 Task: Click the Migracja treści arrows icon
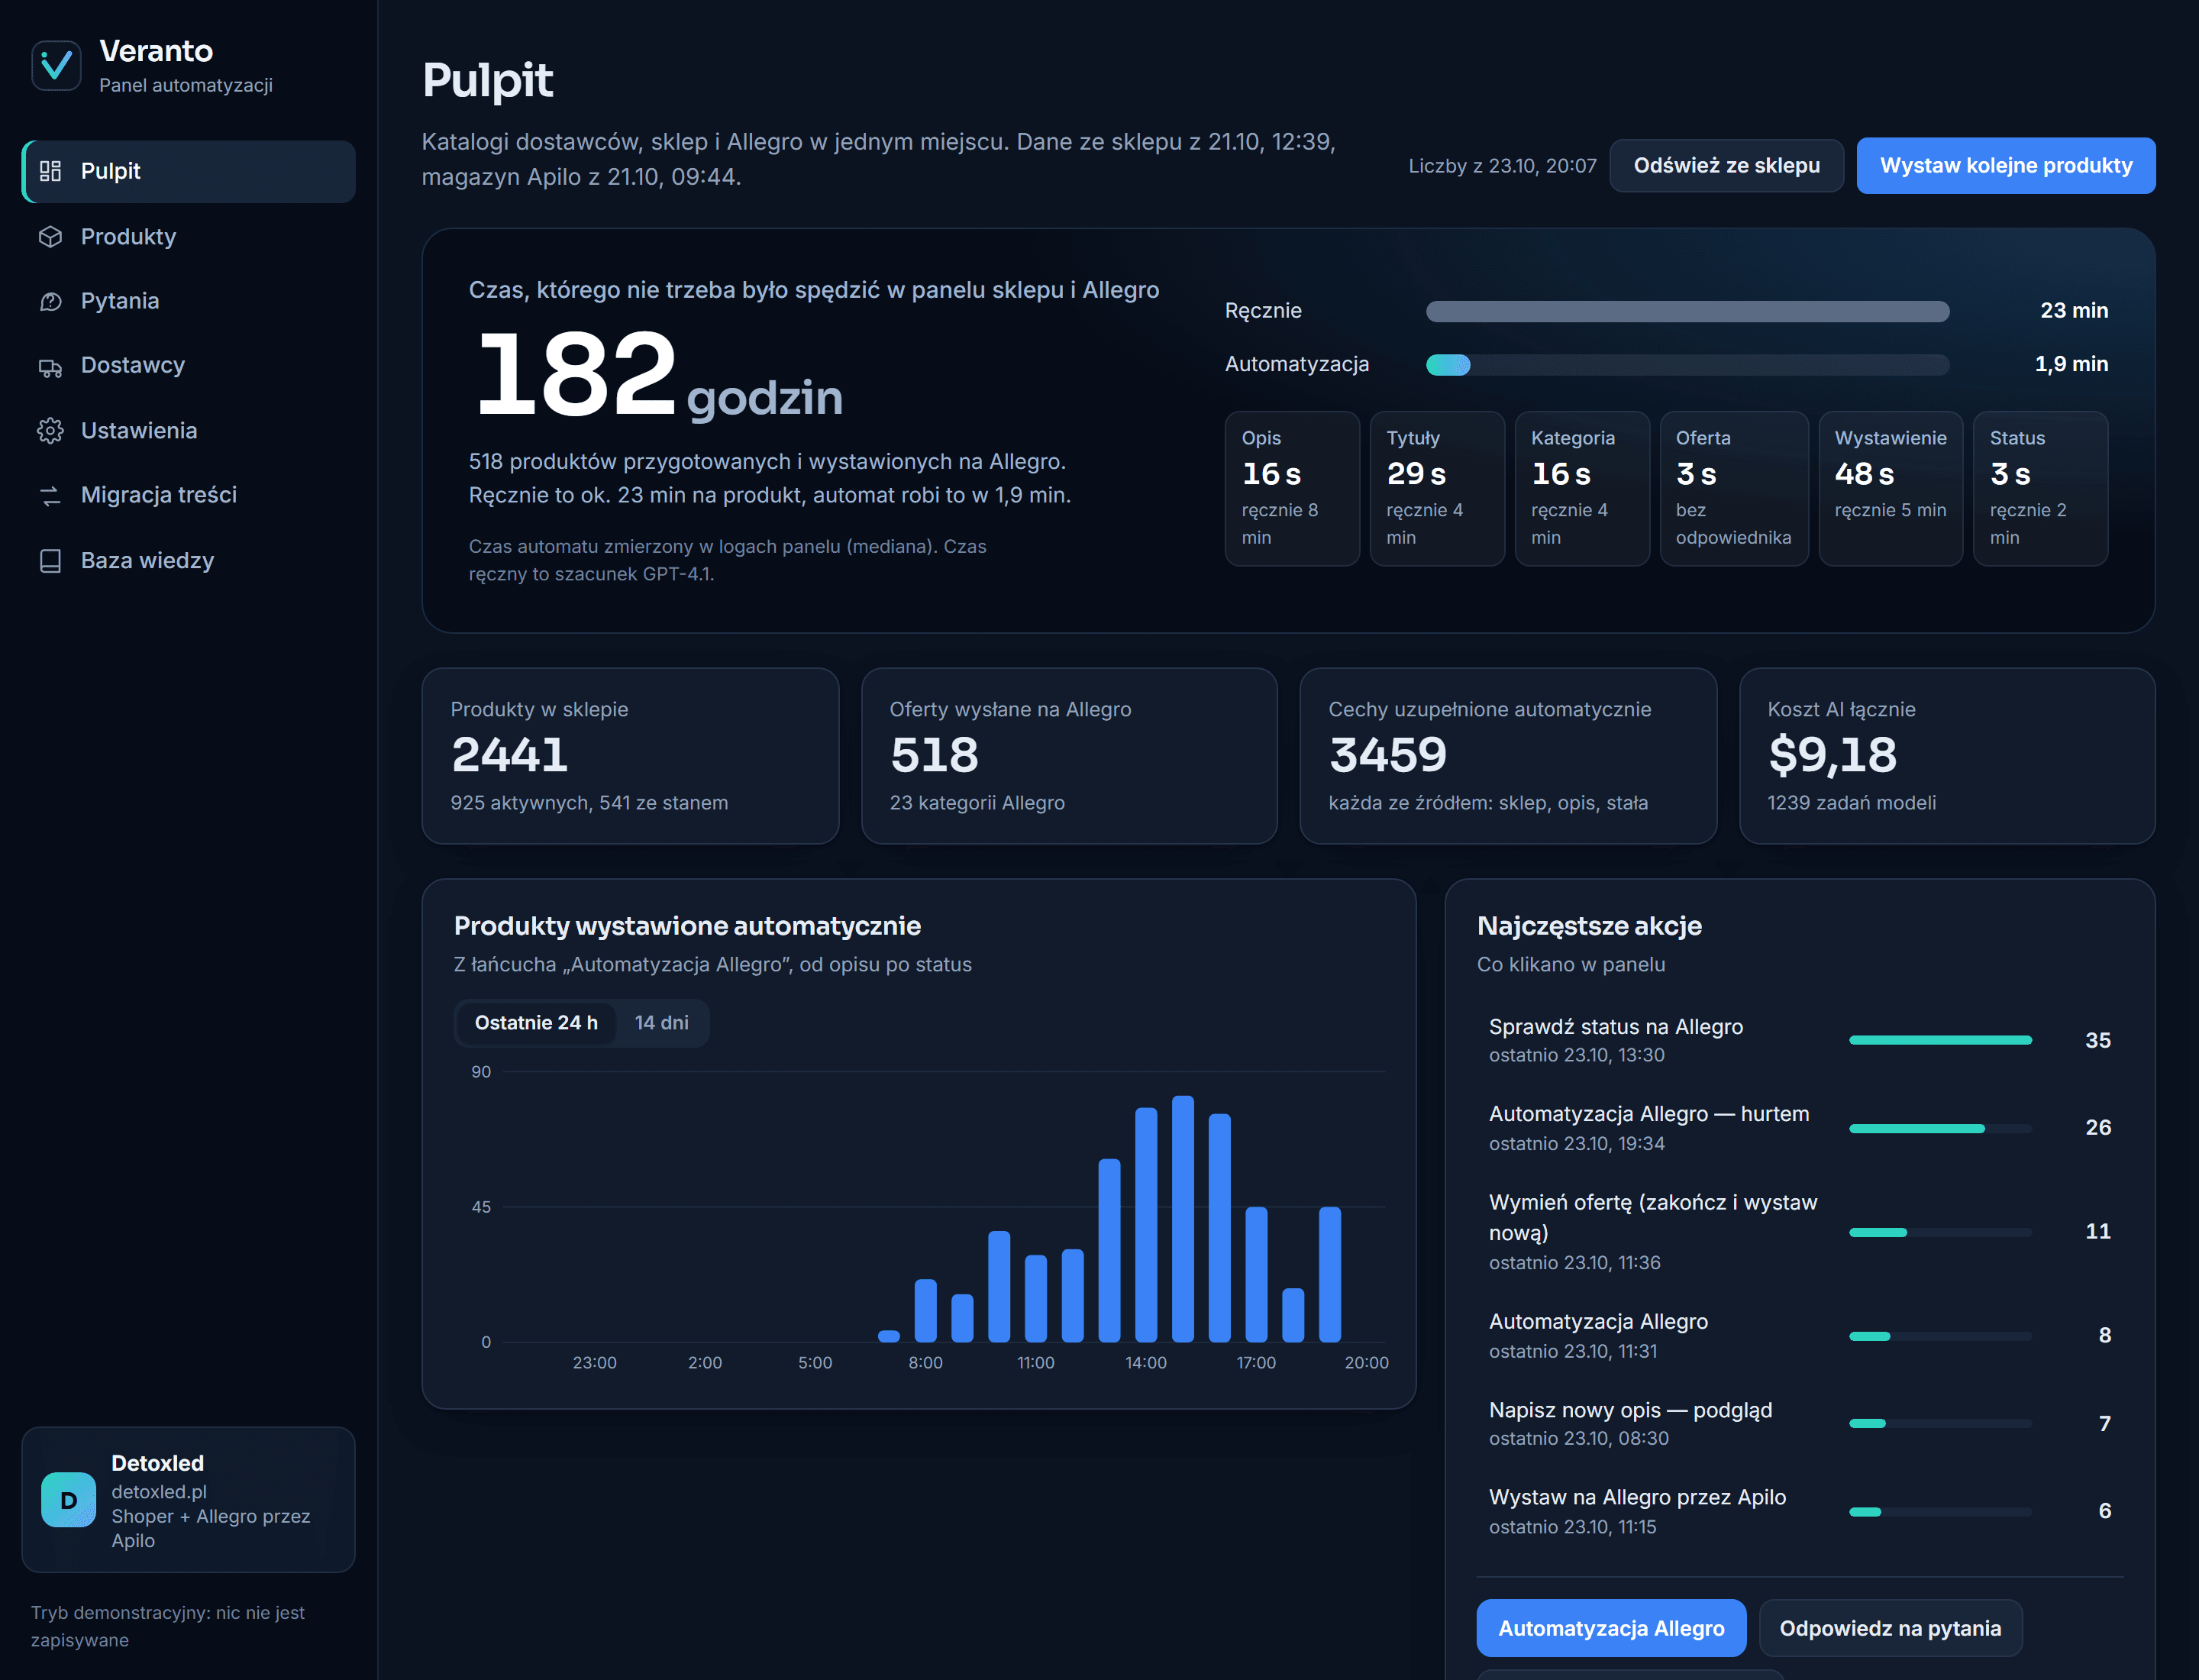(50, 495)
